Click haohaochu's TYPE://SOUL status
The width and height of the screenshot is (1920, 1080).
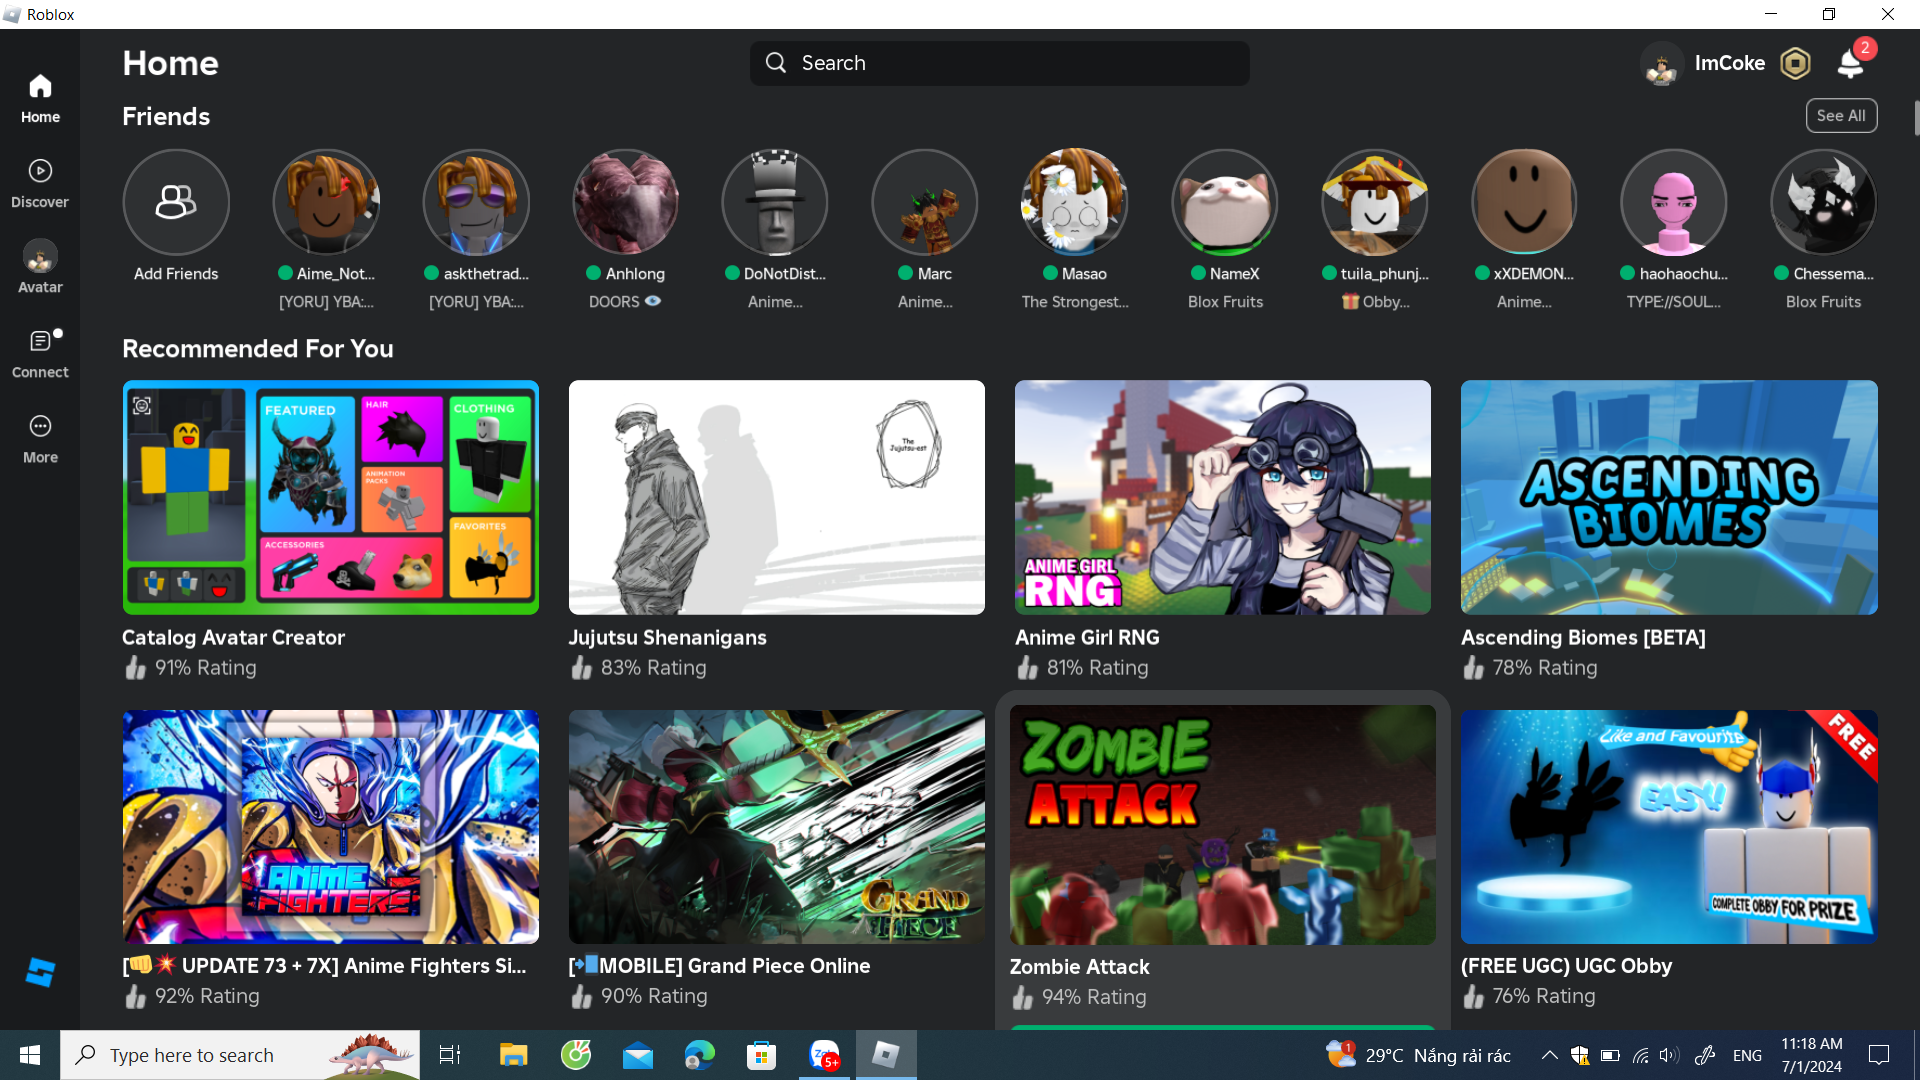click(1674, 301)
